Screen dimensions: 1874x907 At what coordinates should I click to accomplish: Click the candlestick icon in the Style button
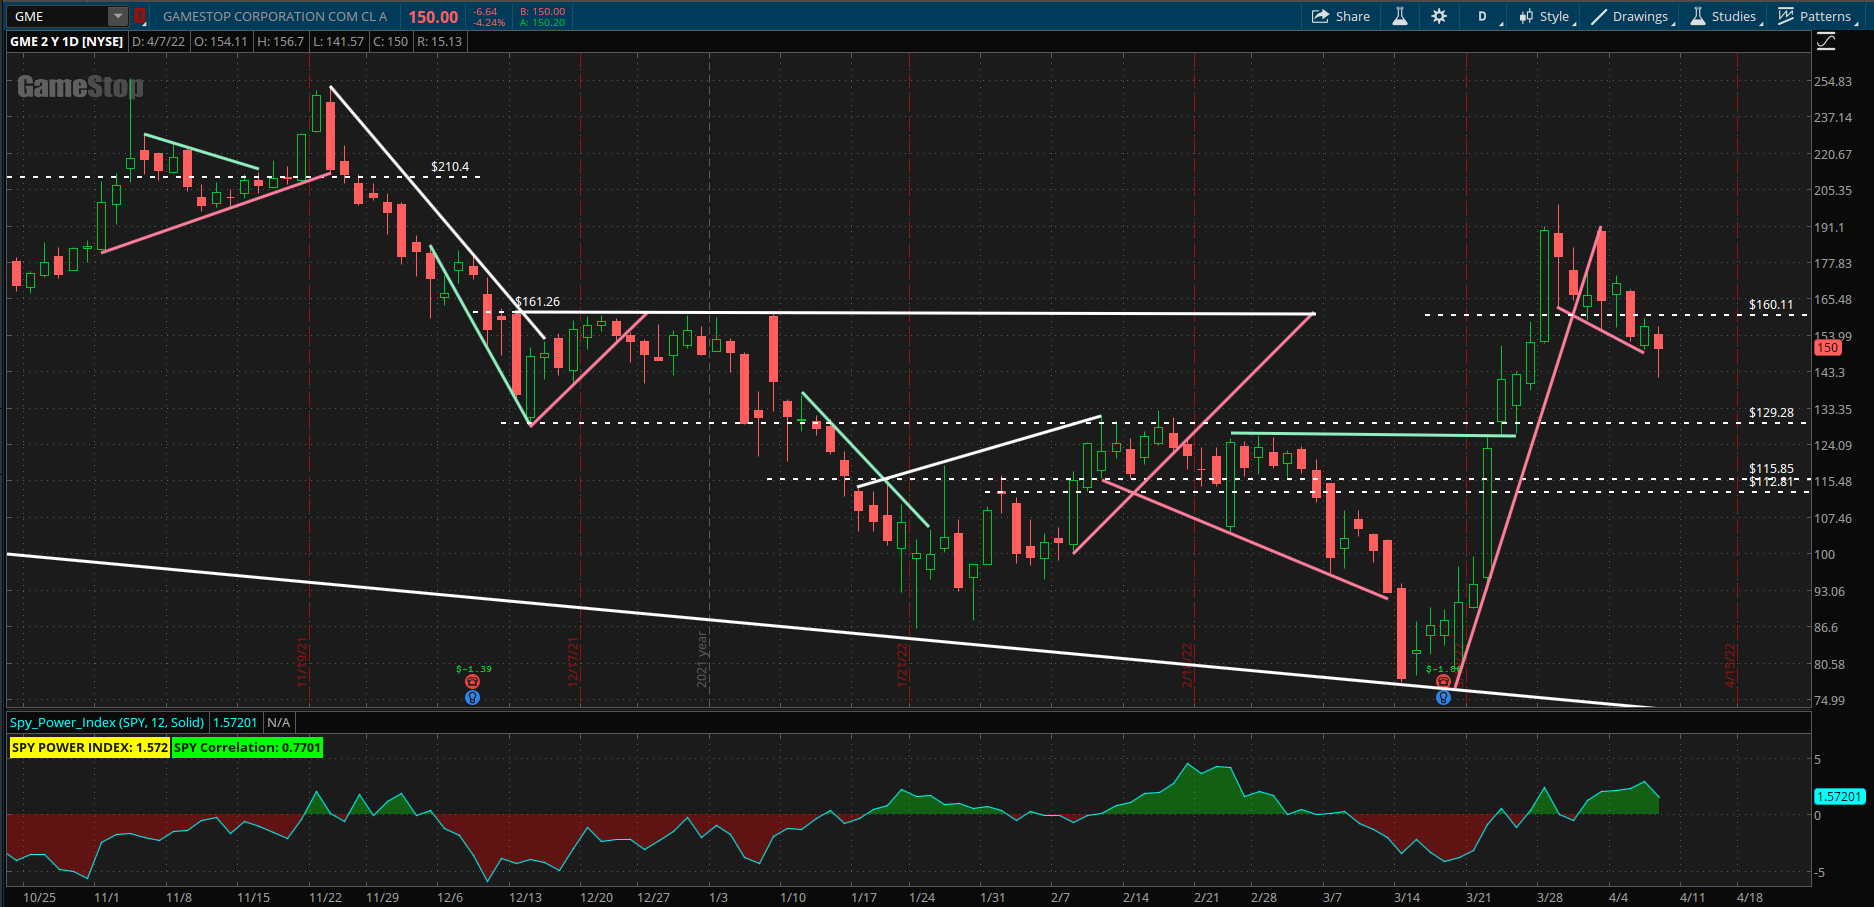1526,16
